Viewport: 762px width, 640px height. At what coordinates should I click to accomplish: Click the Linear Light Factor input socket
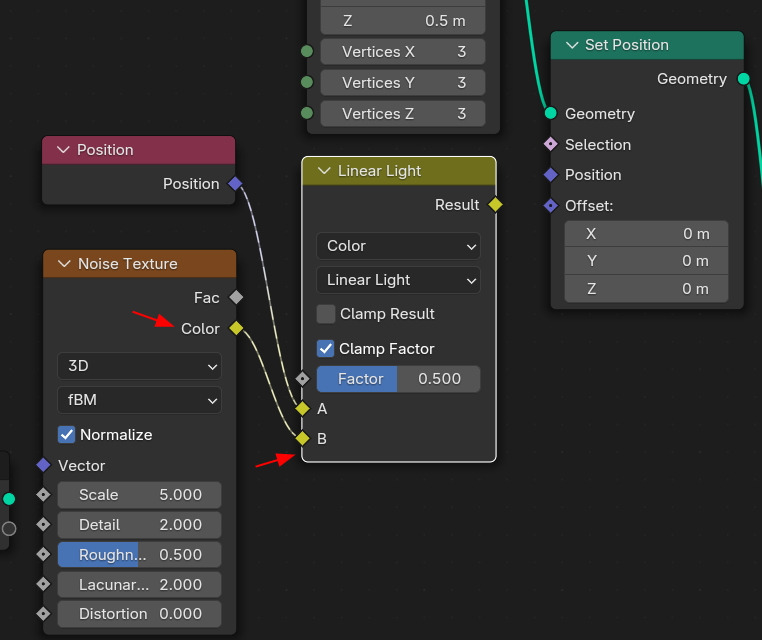pos(302,379)
